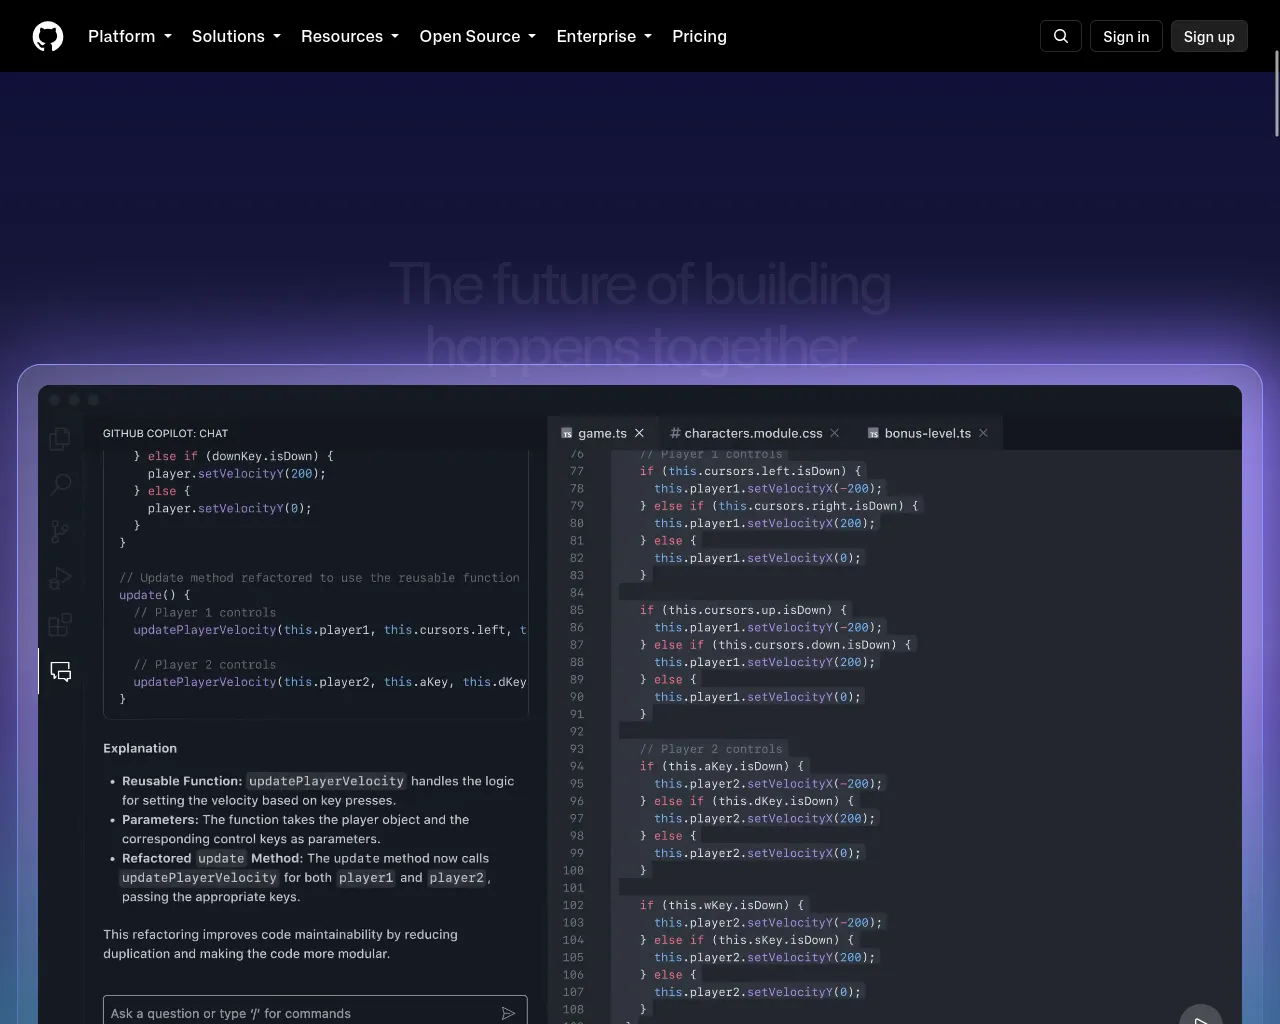1280x1024 pixels.
Task: Click the page vertical scrollbar thumb
Action: coord(1276,93)
